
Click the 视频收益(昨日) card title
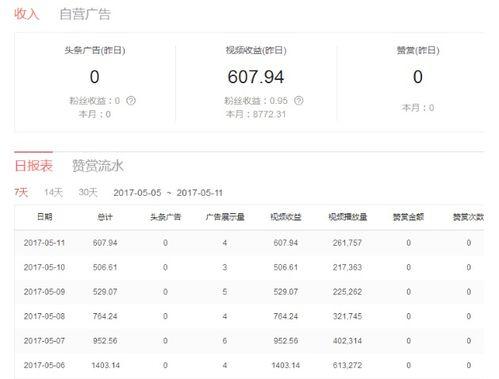(256, 50)
